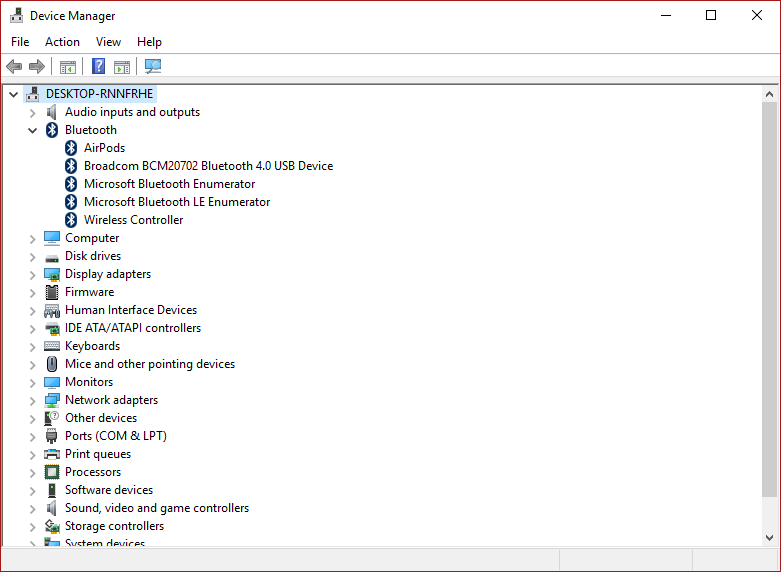Select the Wireless Controller label

(x=133, y=220)
